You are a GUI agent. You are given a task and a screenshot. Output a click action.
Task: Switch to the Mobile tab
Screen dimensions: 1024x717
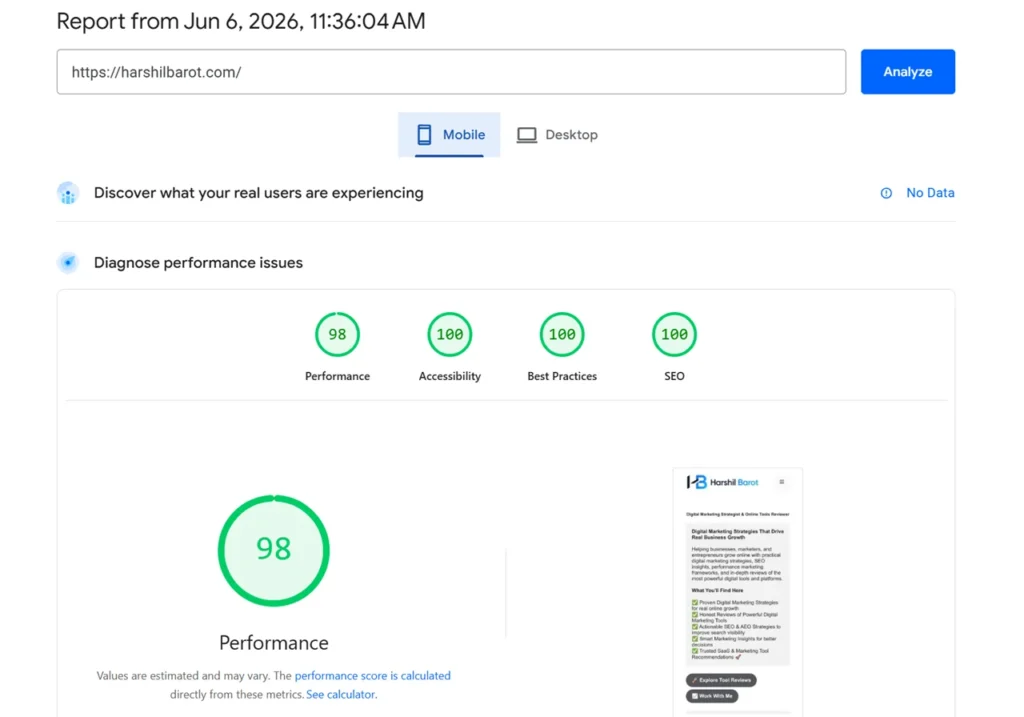(449, 135)
